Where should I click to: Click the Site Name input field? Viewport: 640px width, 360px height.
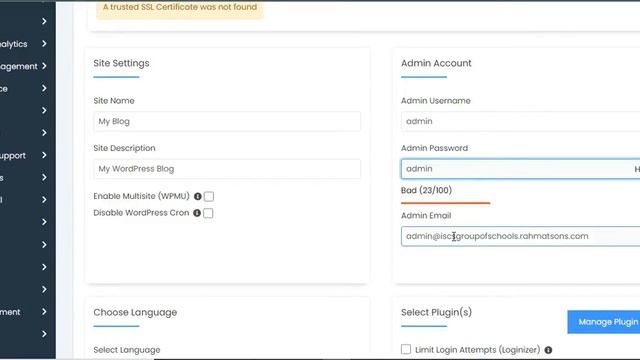pyautogui.click(x=227, y=121)
